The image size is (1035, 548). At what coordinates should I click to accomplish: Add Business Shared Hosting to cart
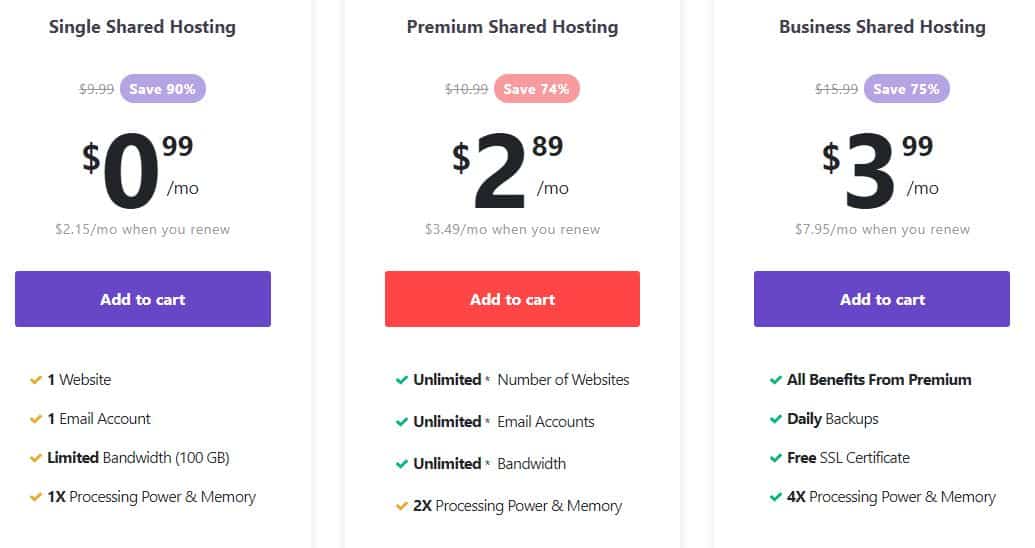click(882, 299)
